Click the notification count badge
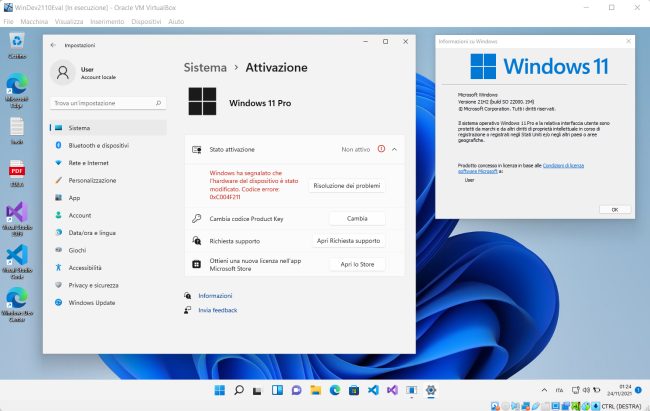 (x=638, y=390)
